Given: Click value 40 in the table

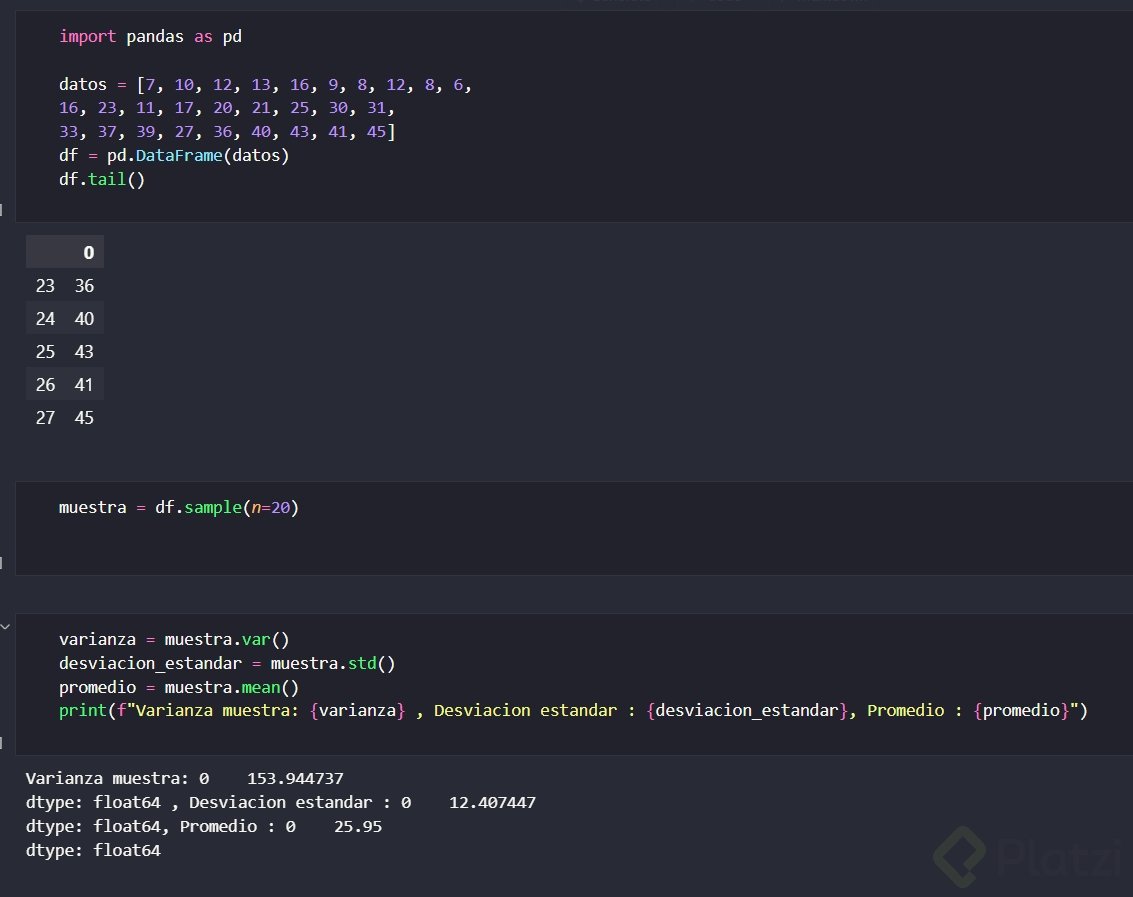Looking at the screenshot, I should [85, 319].
